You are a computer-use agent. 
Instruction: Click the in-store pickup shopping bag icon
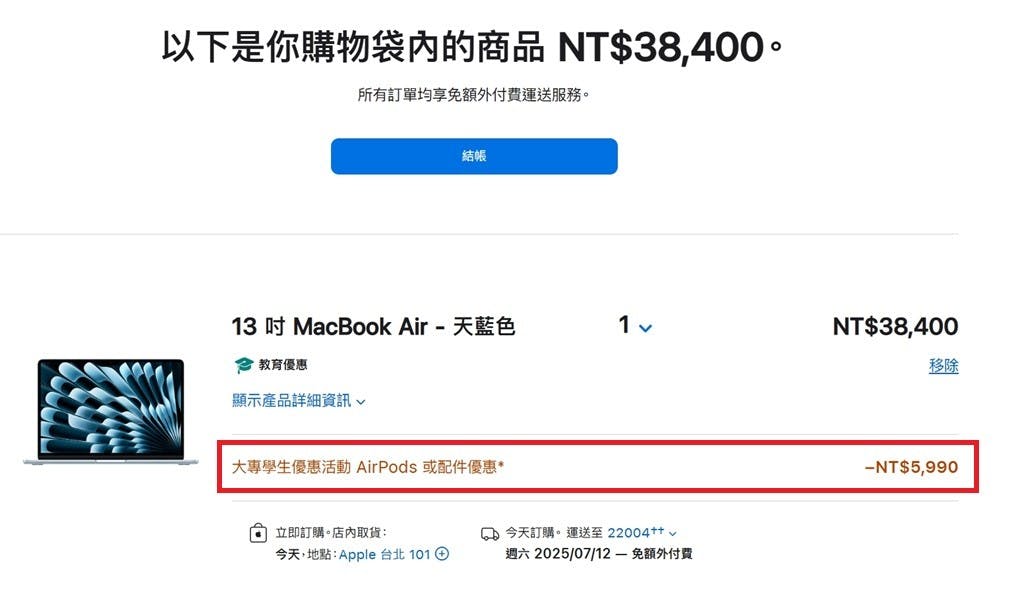click(x=258, y=533)
